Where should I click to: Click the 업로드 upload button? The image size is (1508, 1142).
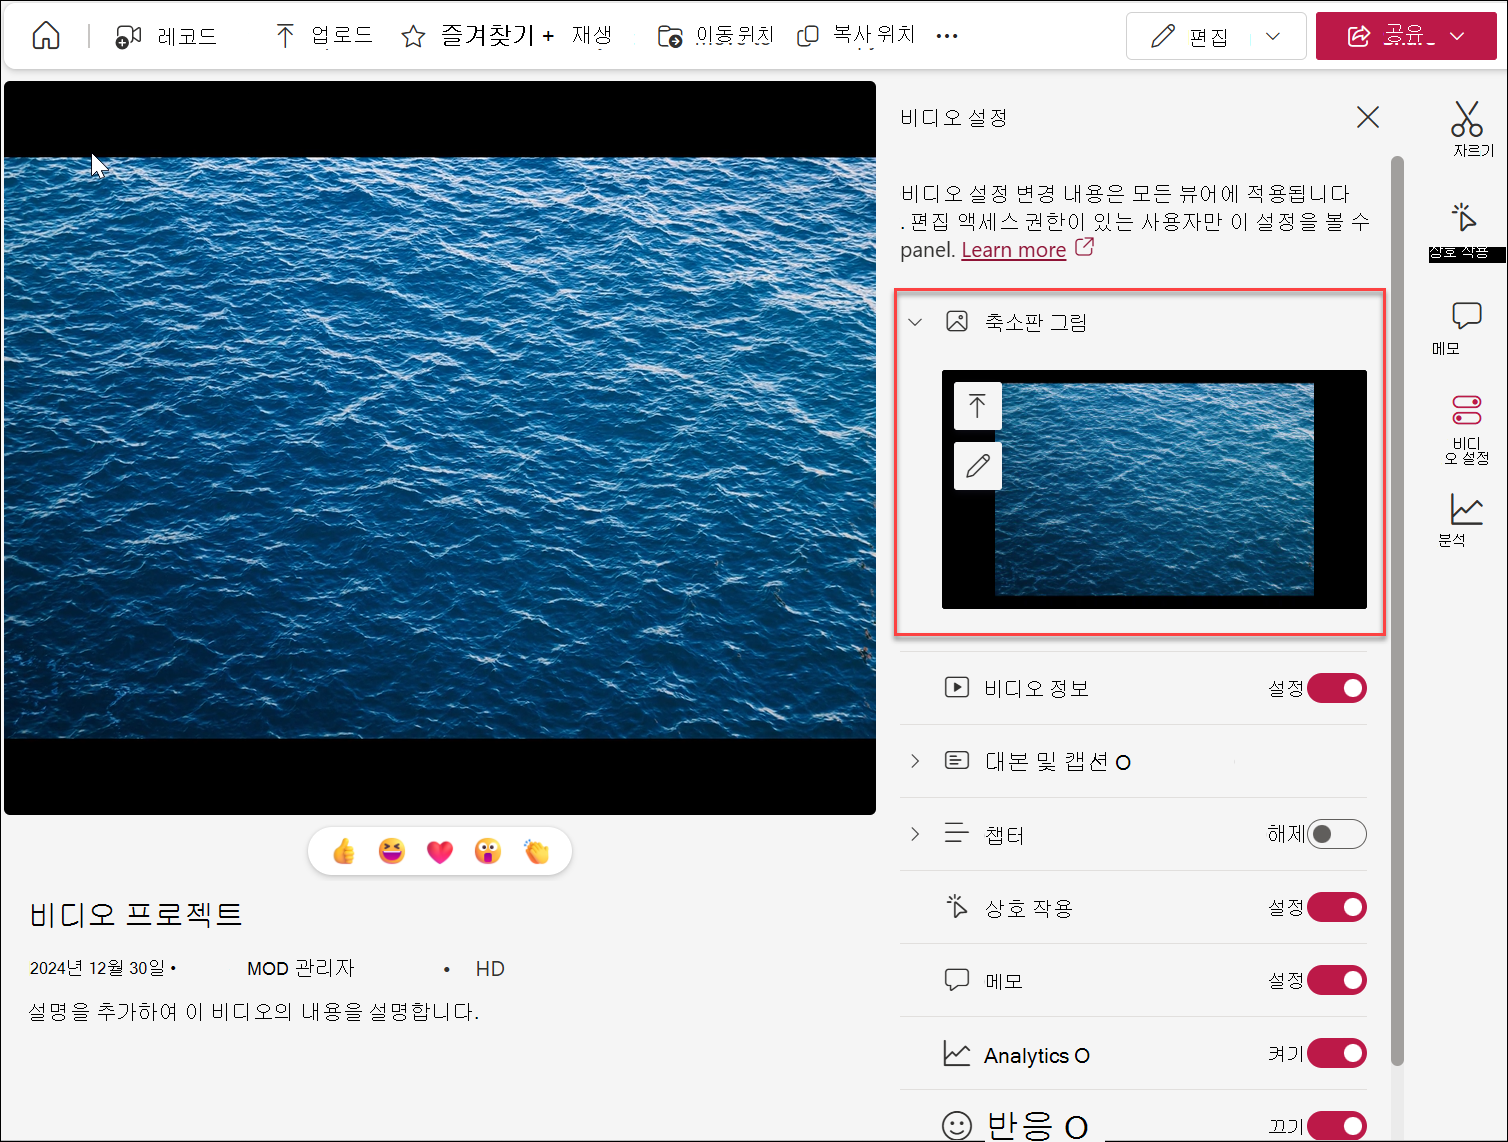pos(324,36)
